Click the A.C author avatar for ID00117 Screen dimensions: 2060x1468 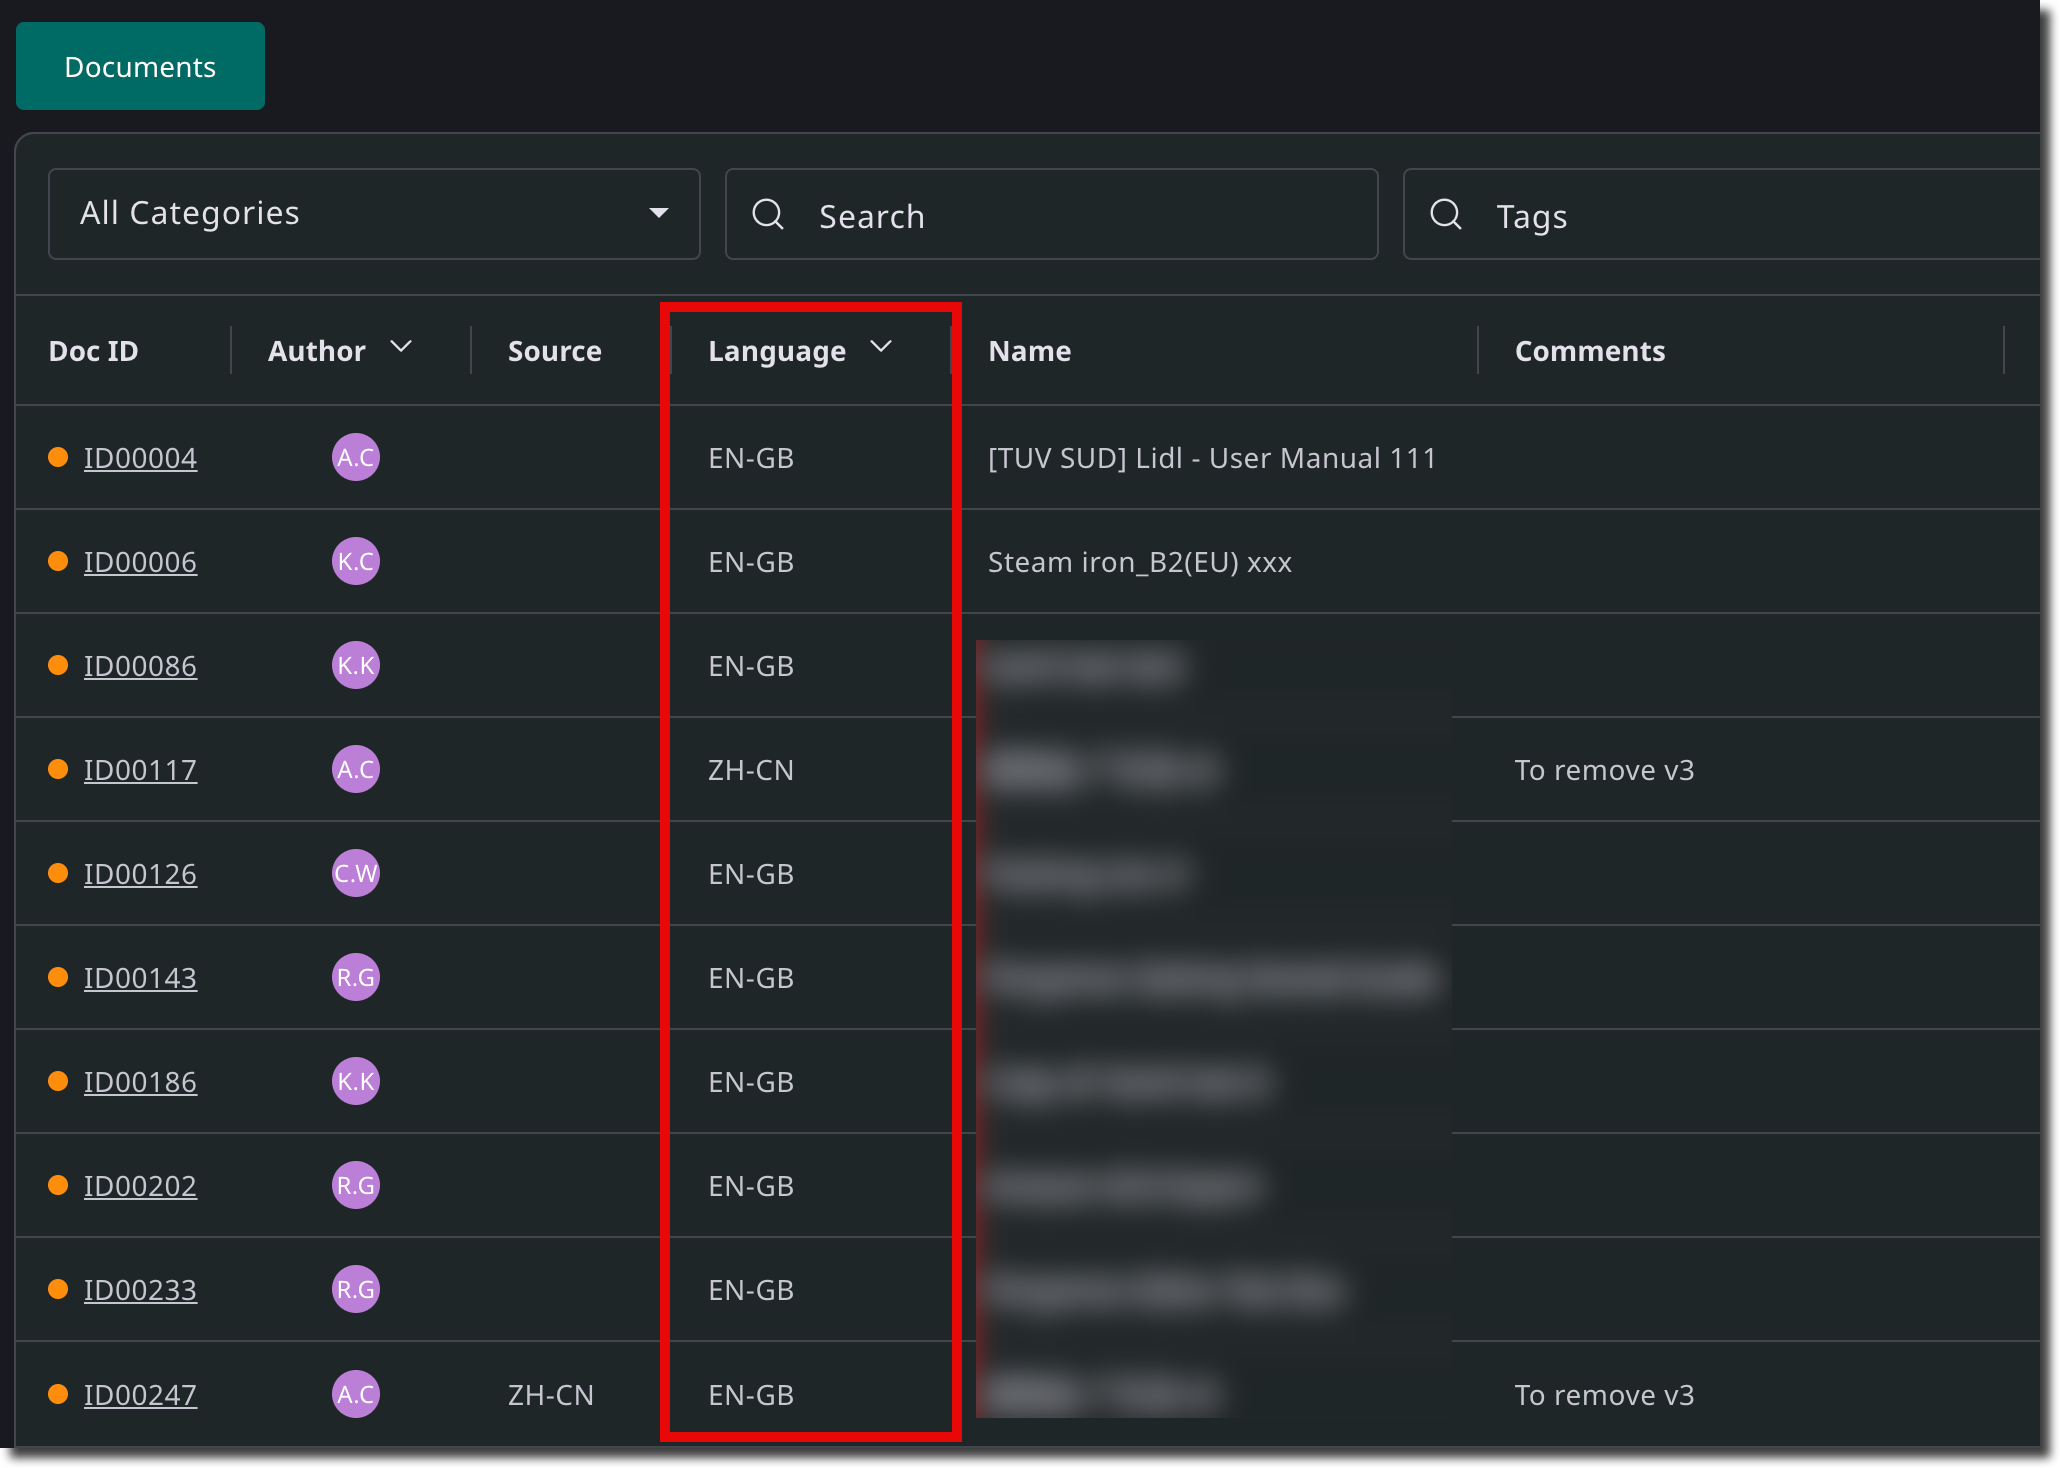(x=356, y=769)
